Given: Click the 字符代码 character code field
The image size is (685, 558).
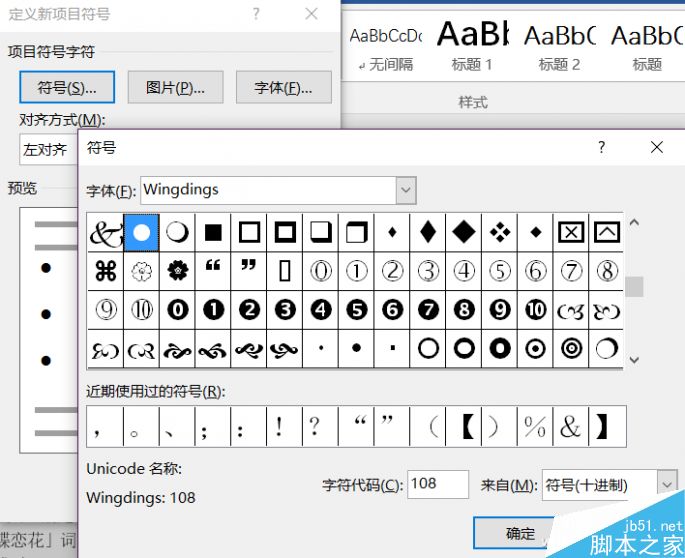Looking at the screenshot, I should [437, 484].
